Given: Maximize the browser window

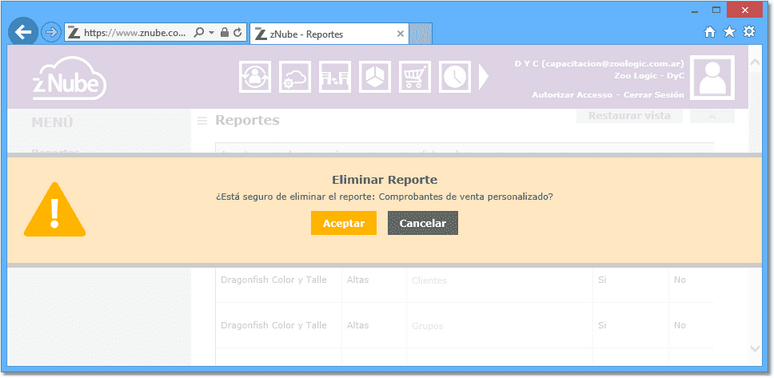Looking at the screenshot, I should tap(716, 10).
